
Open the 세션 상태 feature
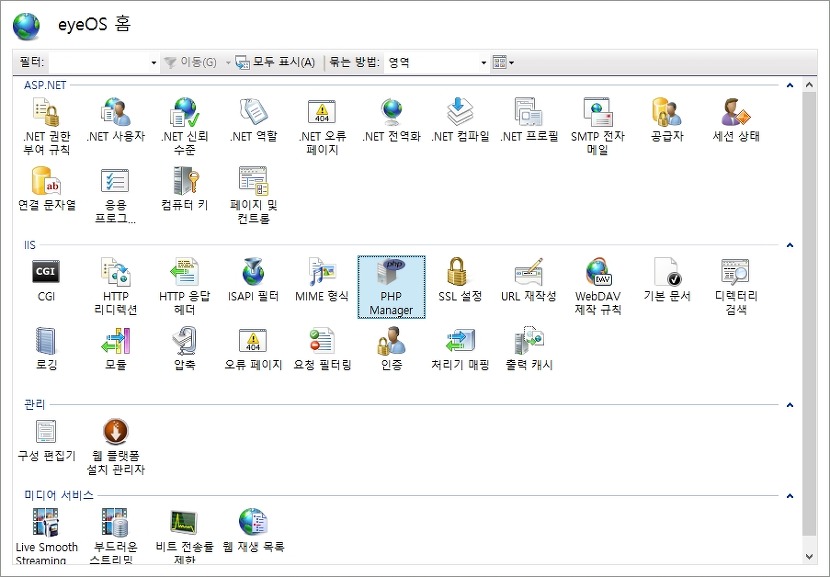[736, 120]
